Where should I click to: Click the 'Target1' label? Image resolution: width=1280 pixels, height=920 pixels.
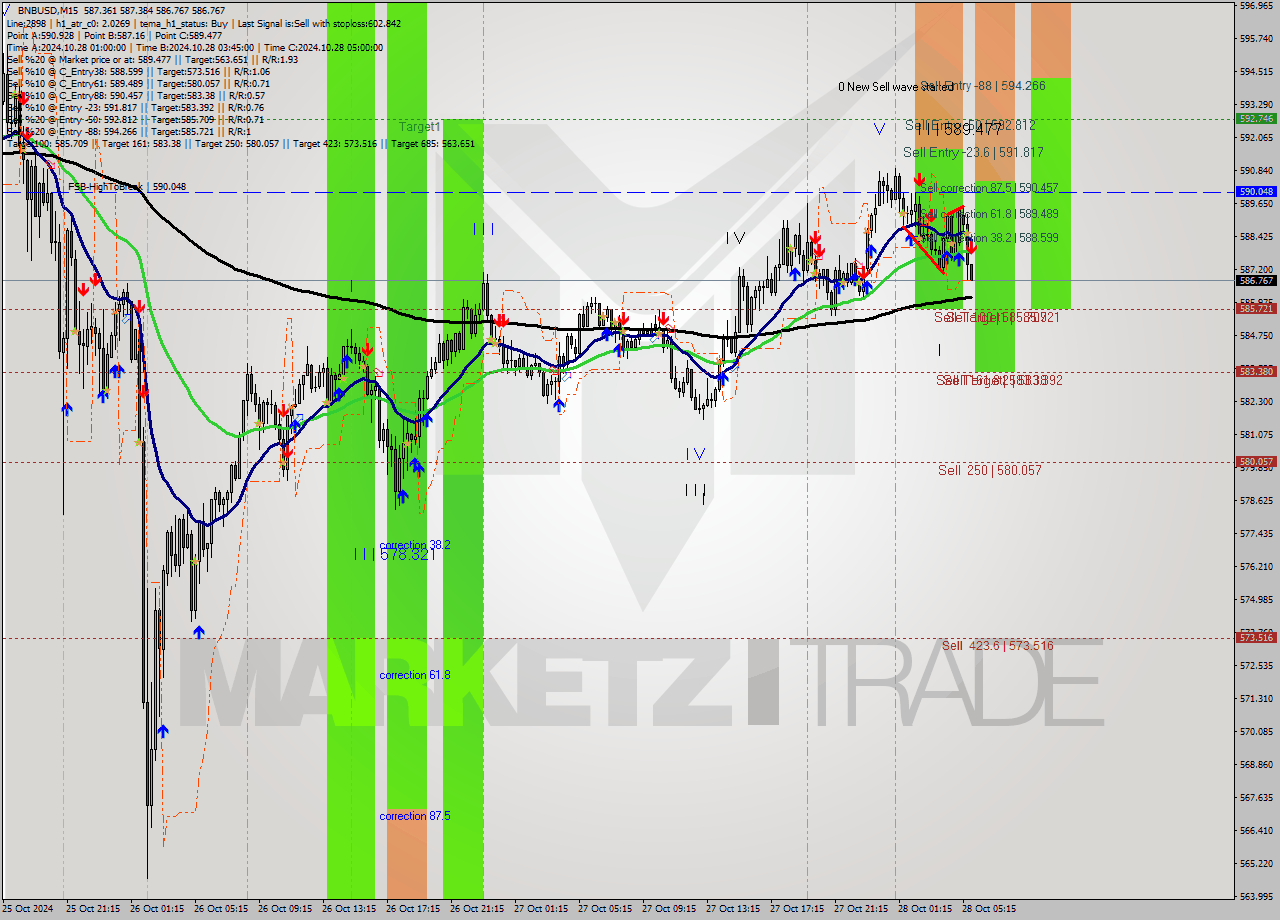pyautogui.click(x=420, y=127)
